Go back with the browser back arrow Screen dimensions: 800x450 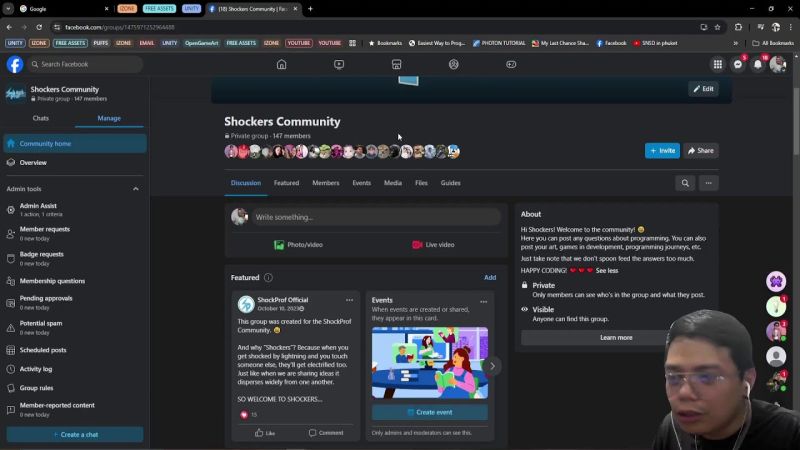(x=9, y=27)
